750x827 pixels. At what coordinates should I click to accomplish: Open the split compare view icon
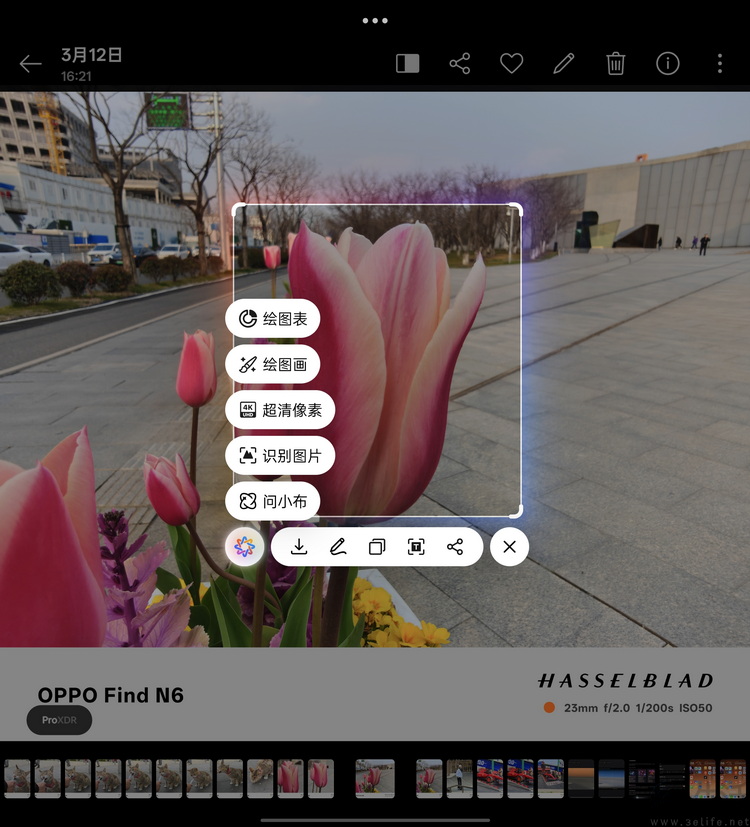tap(407, 64)
